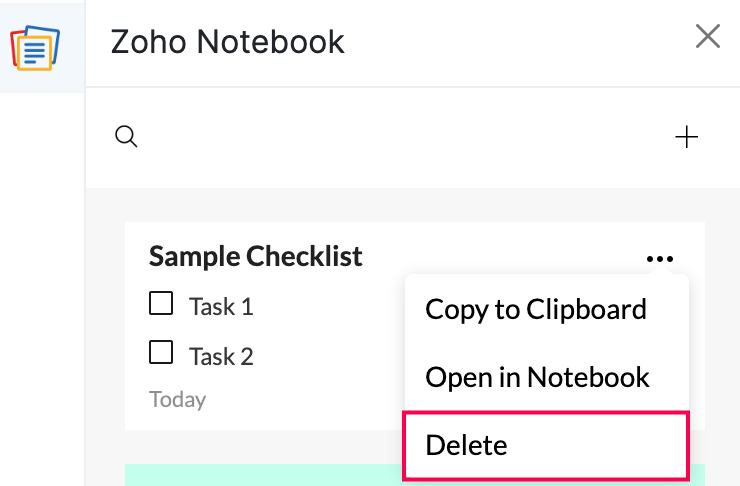Select Open in Notebook menu entry
740x486 pixels.
coord(537,377)
